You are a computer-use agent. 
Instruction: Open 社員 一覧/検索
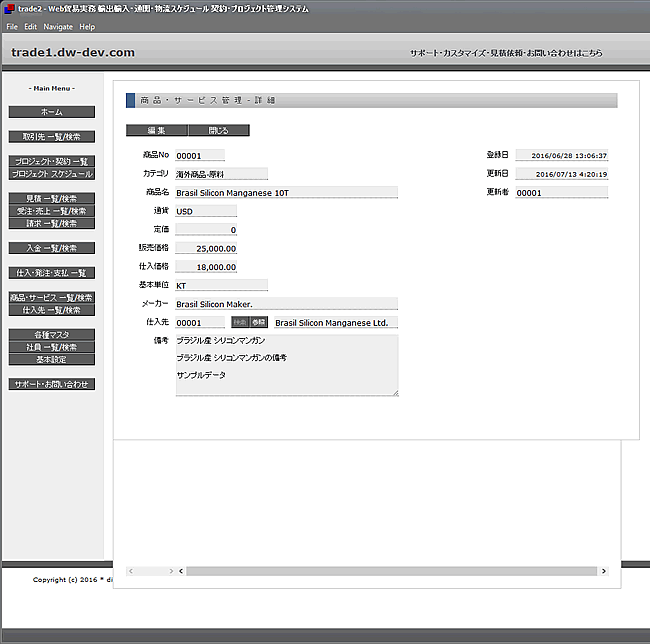52,347
